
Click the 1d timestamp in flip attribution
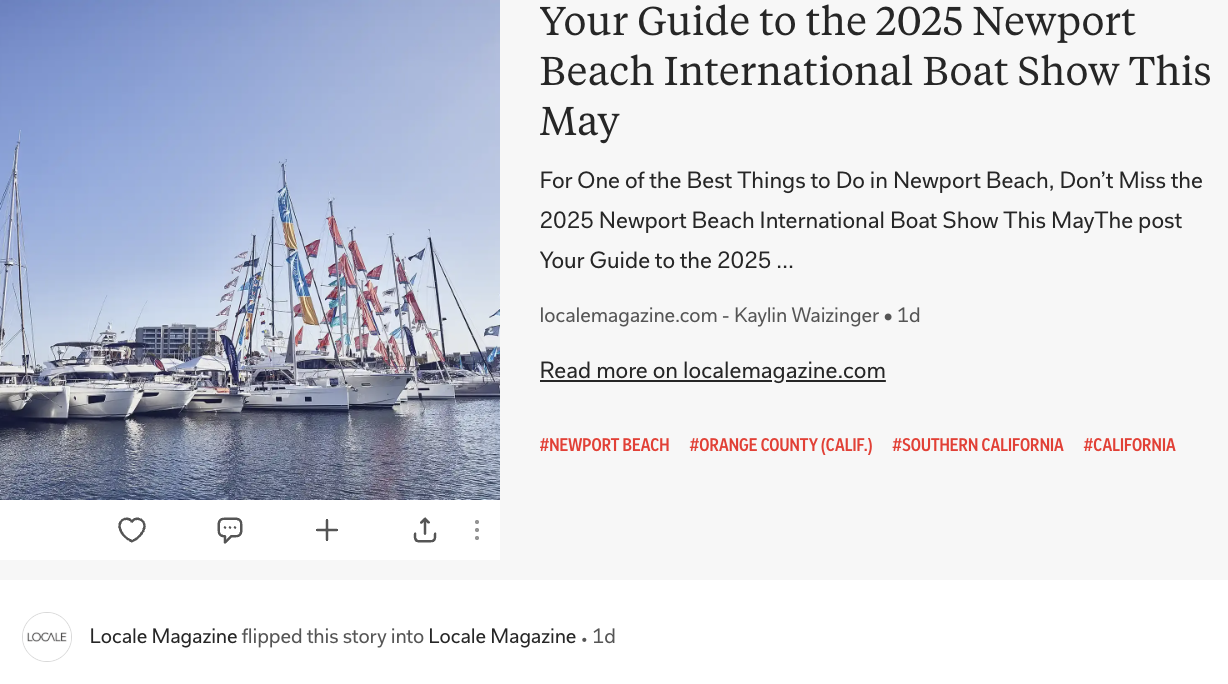[x=604, y=636]
